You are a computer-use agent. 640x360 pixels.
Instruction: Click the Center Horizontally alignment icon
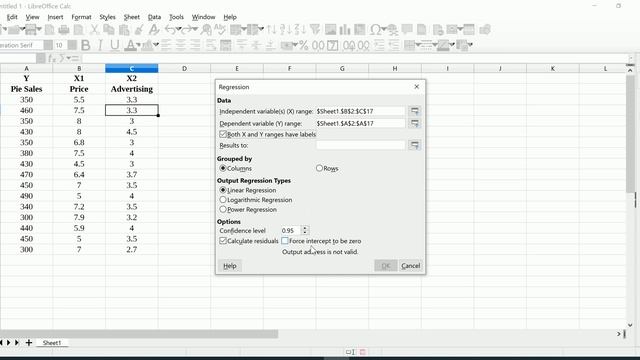(180, 45)
